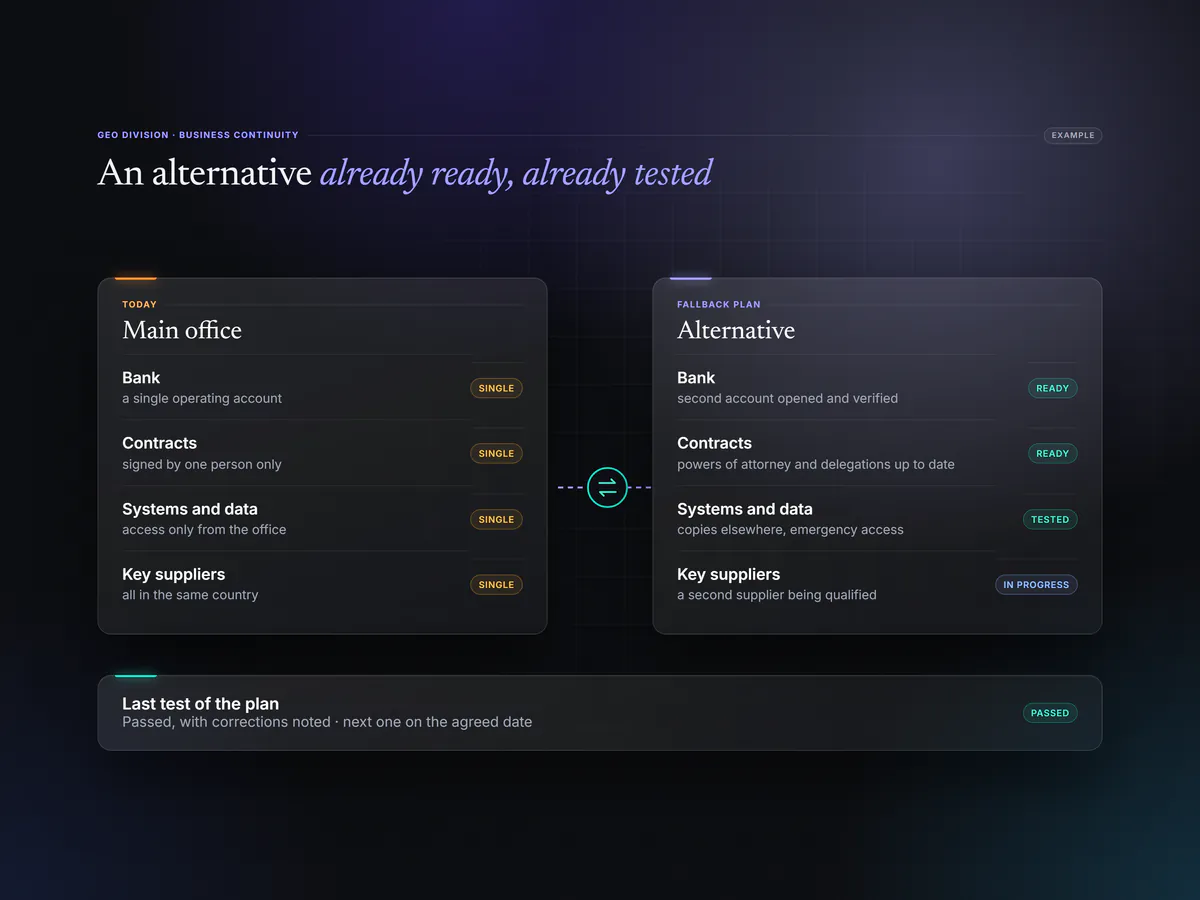Screen dimensions: 1200x900
Task: Select the "Main office" card title
Action: point(182,330)
